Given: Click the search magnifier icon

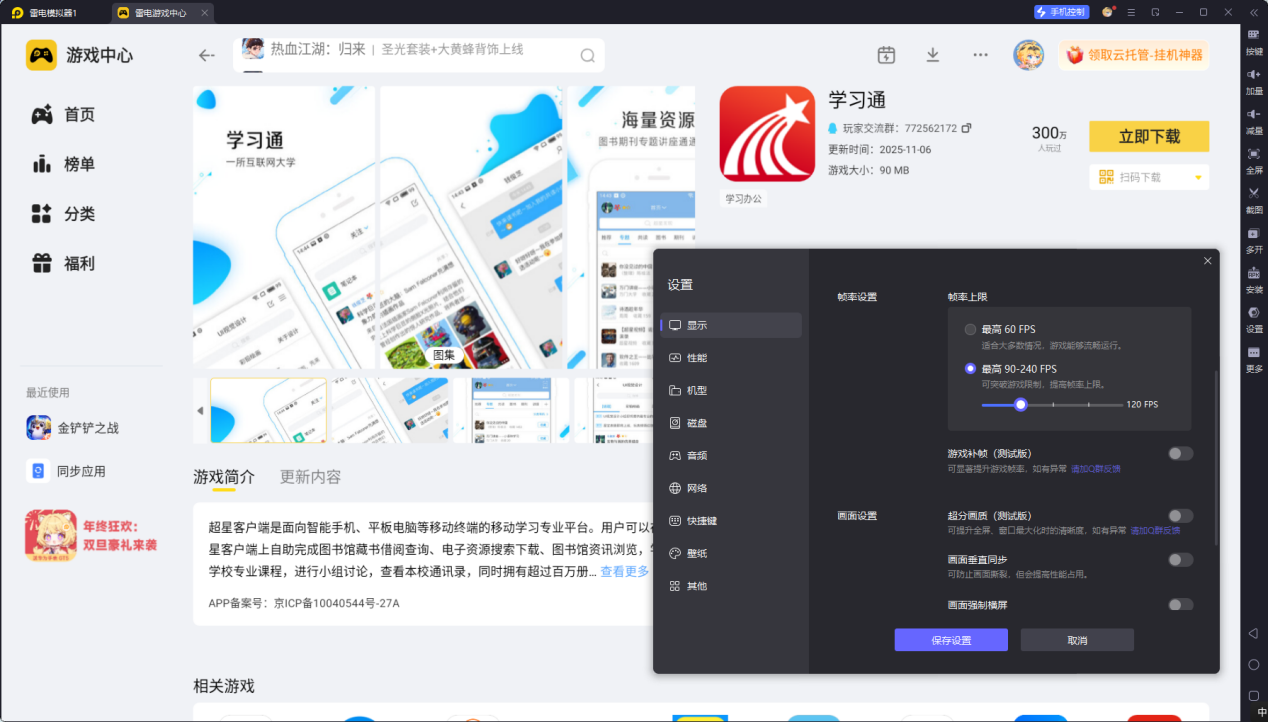Looking at the screenshot, I should (x=588, y=55).
